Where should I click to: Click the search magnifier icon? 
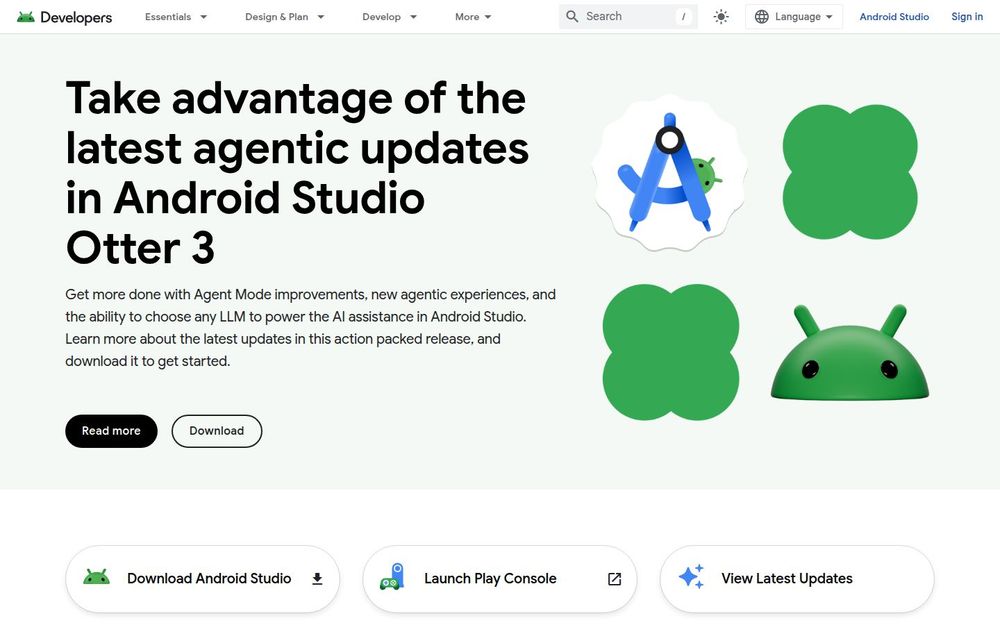572,17
